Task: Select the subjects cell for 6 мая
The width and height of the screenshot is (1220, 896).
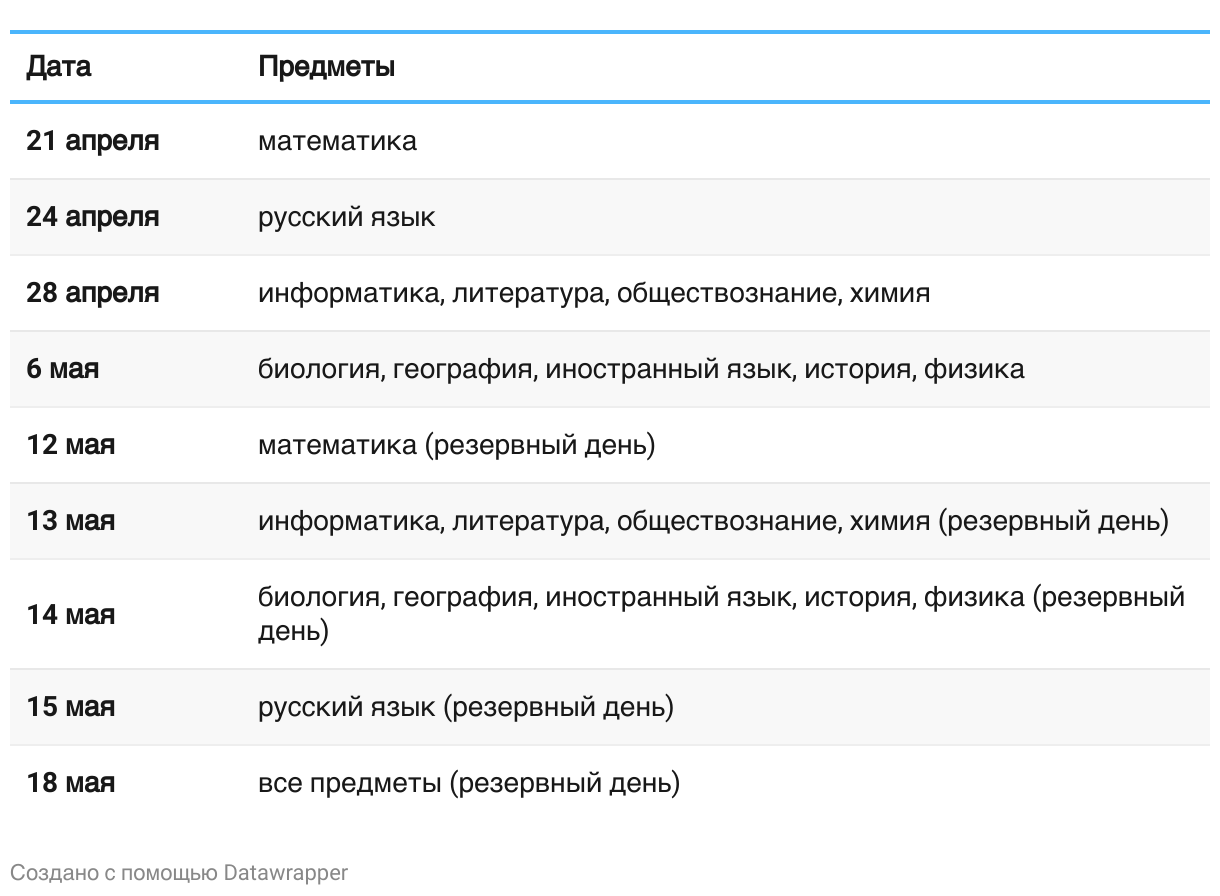Action: [x=640, y=369]
